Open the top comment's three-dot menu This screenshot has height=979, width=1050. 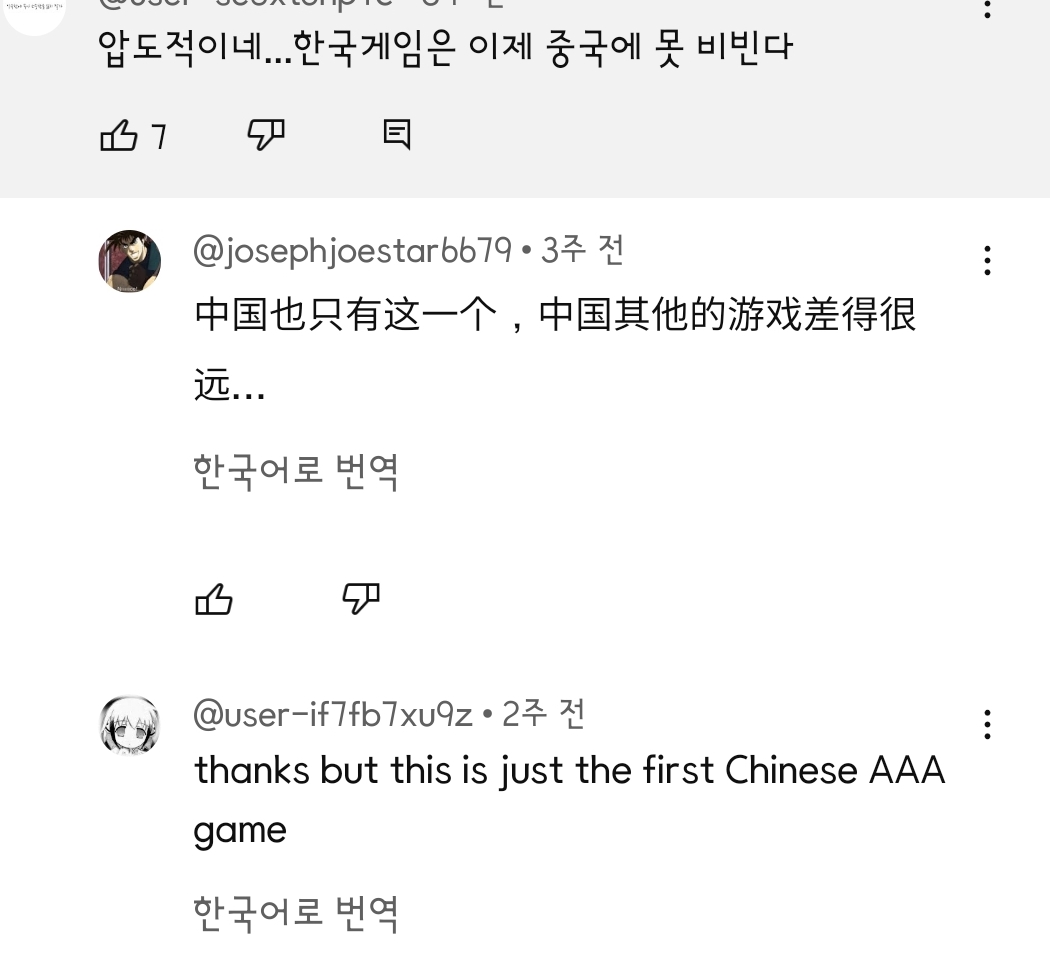987,9
